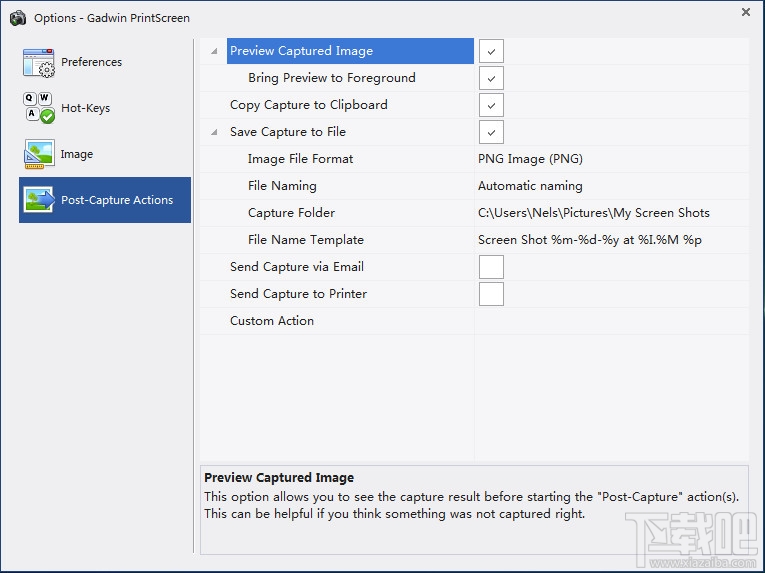
Task: Disable Bring Preview to Foreground checkbox
Action: 491,78
